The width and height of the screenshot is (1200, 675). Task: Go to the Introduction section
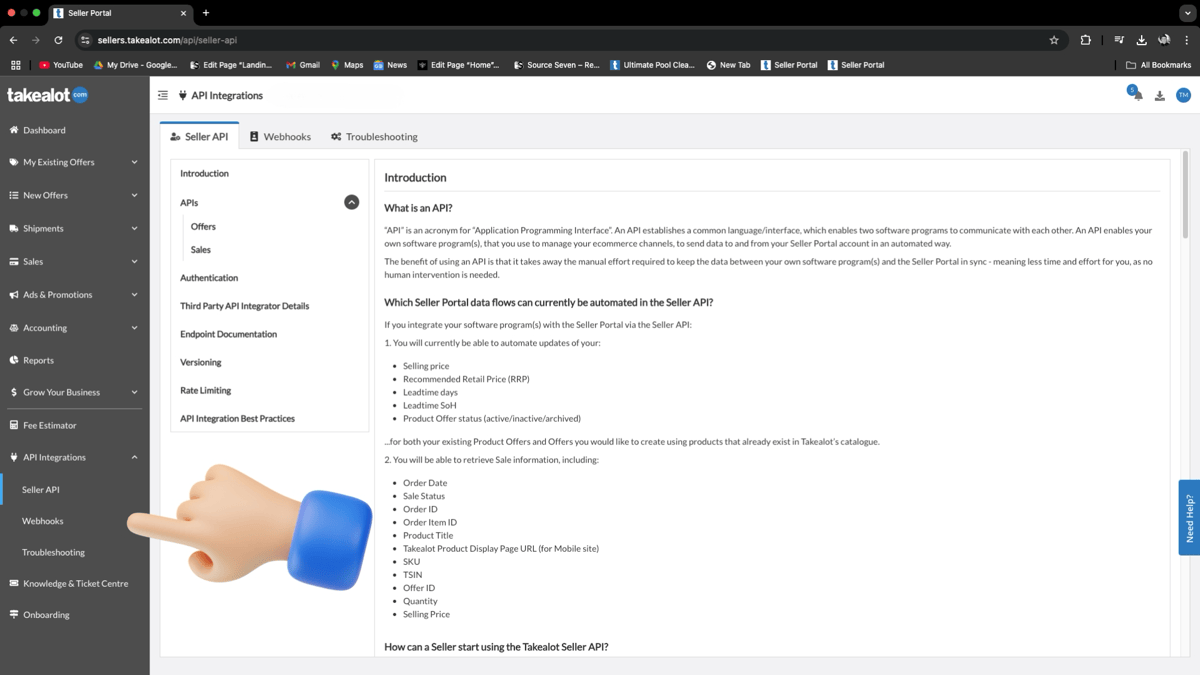click(x=204, y=173)
